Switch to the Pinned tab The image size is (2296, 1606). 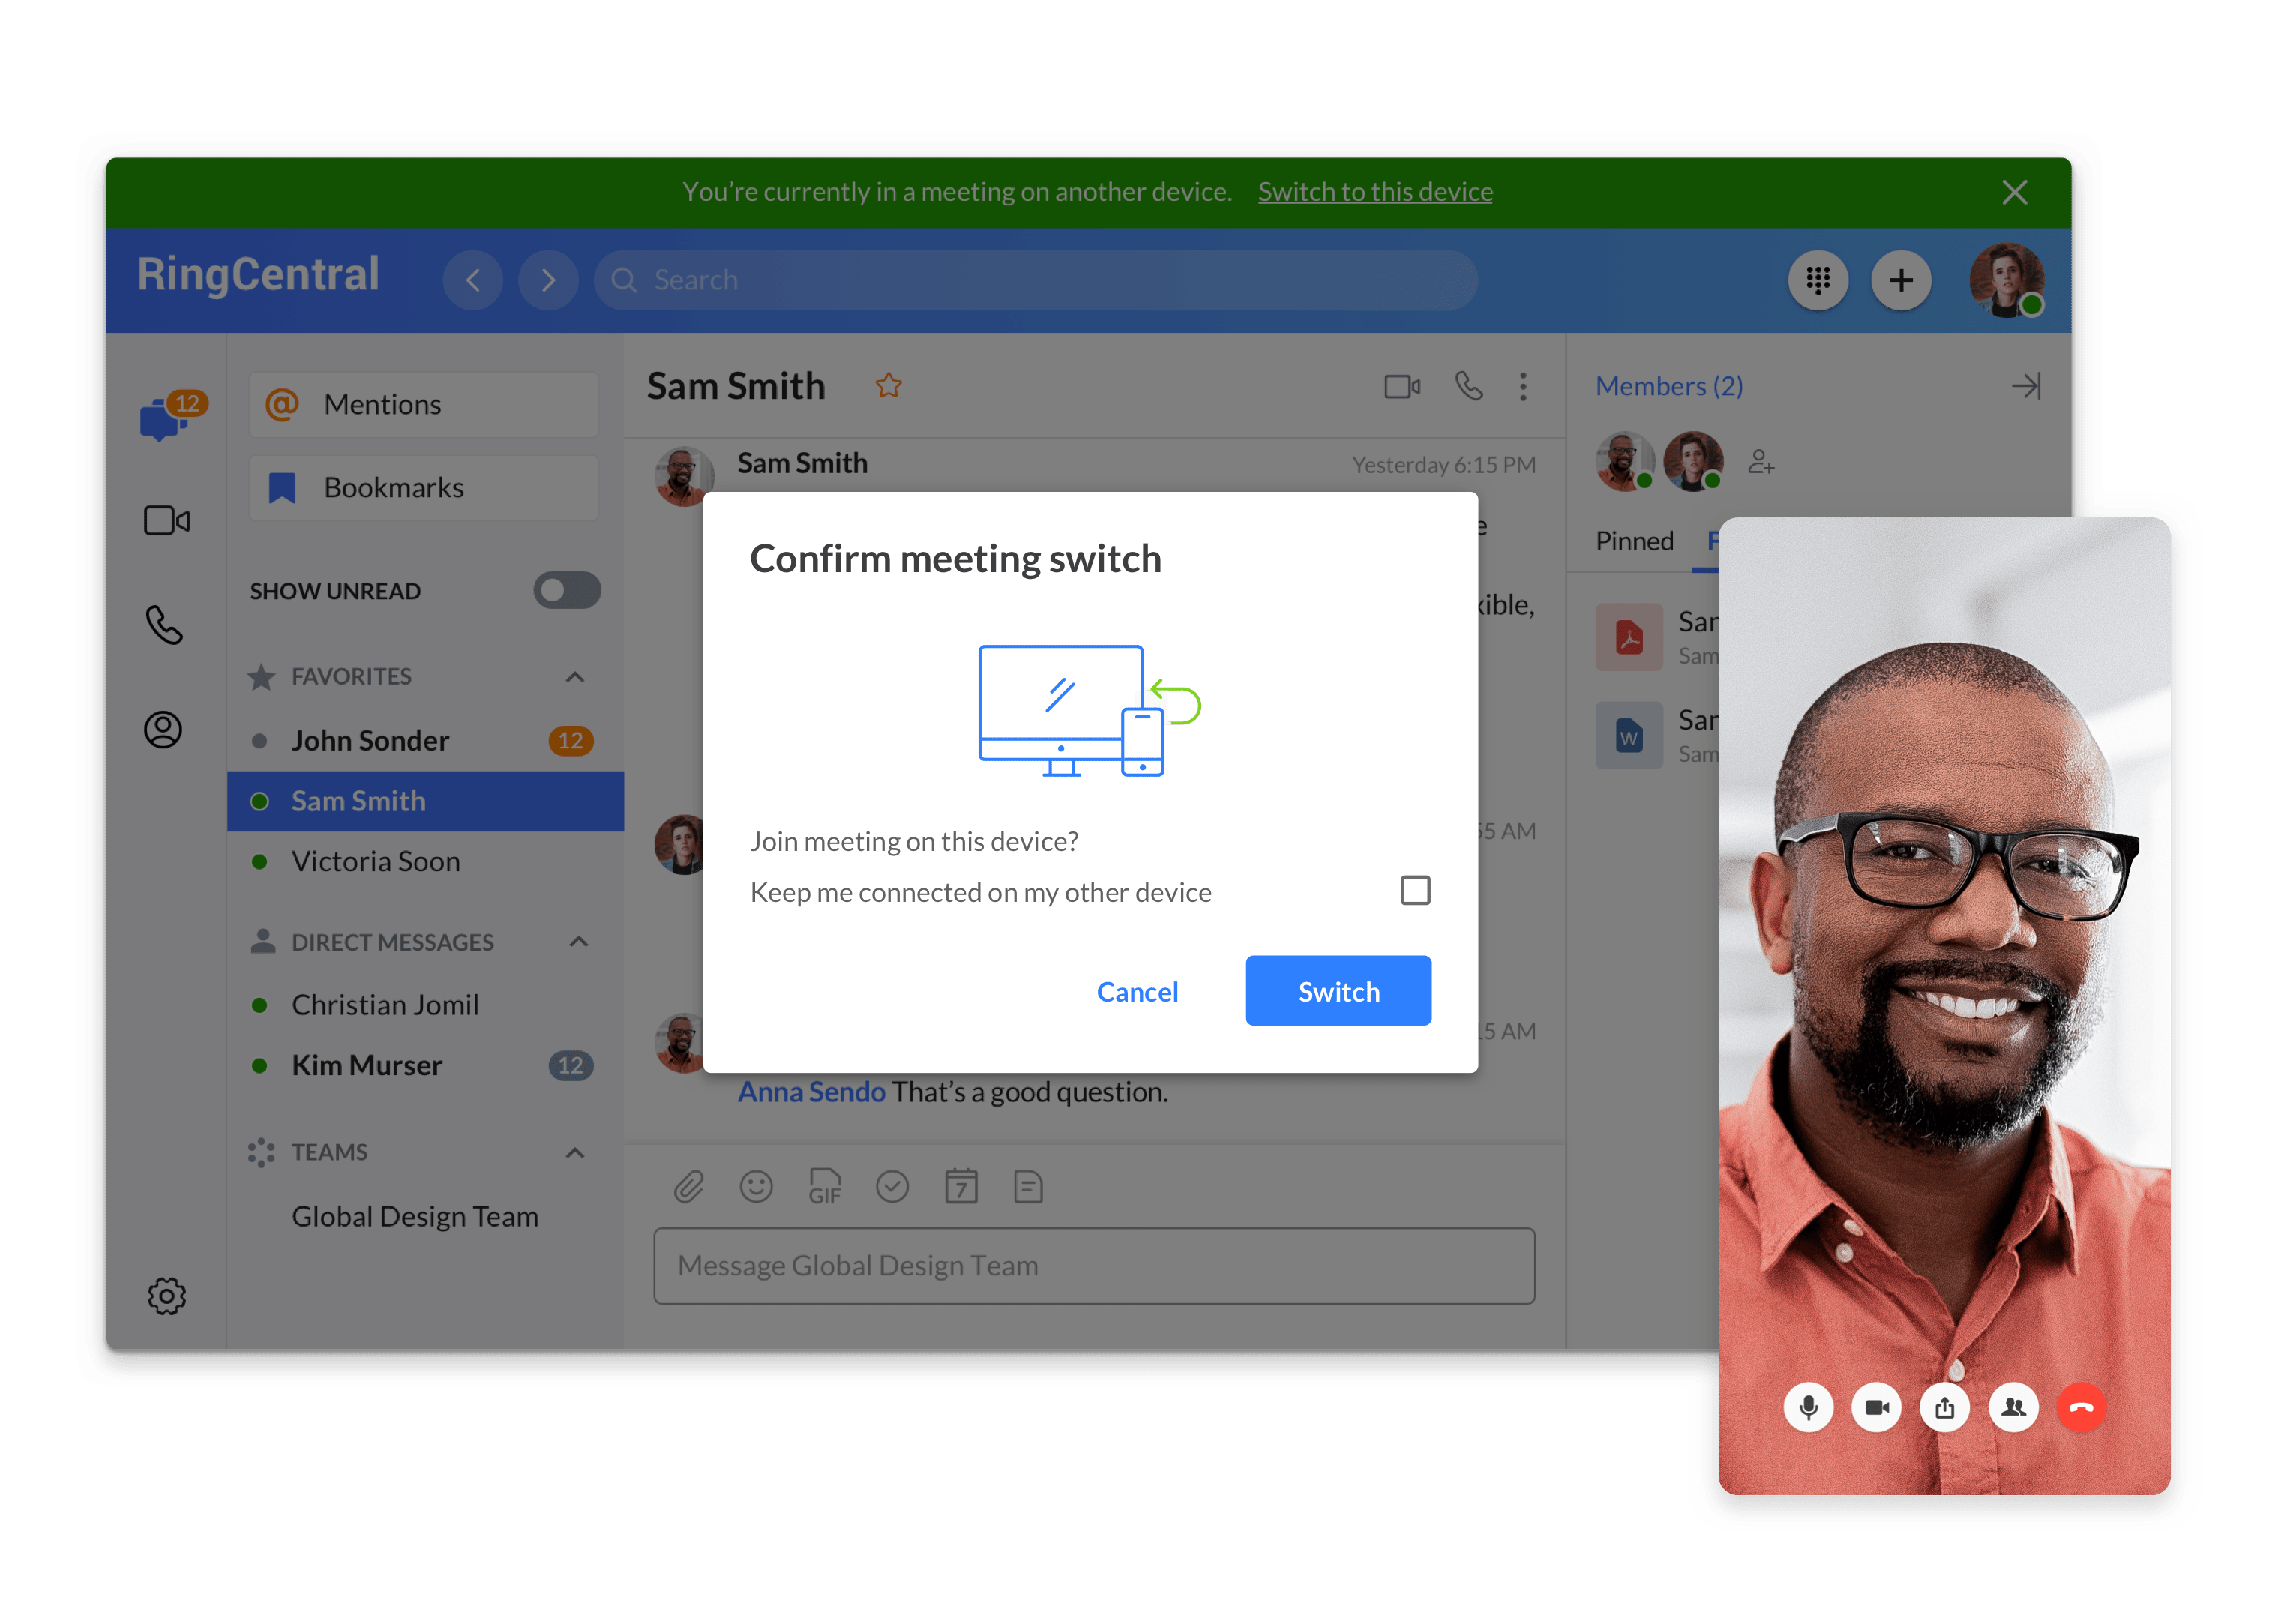[1634, 541]
